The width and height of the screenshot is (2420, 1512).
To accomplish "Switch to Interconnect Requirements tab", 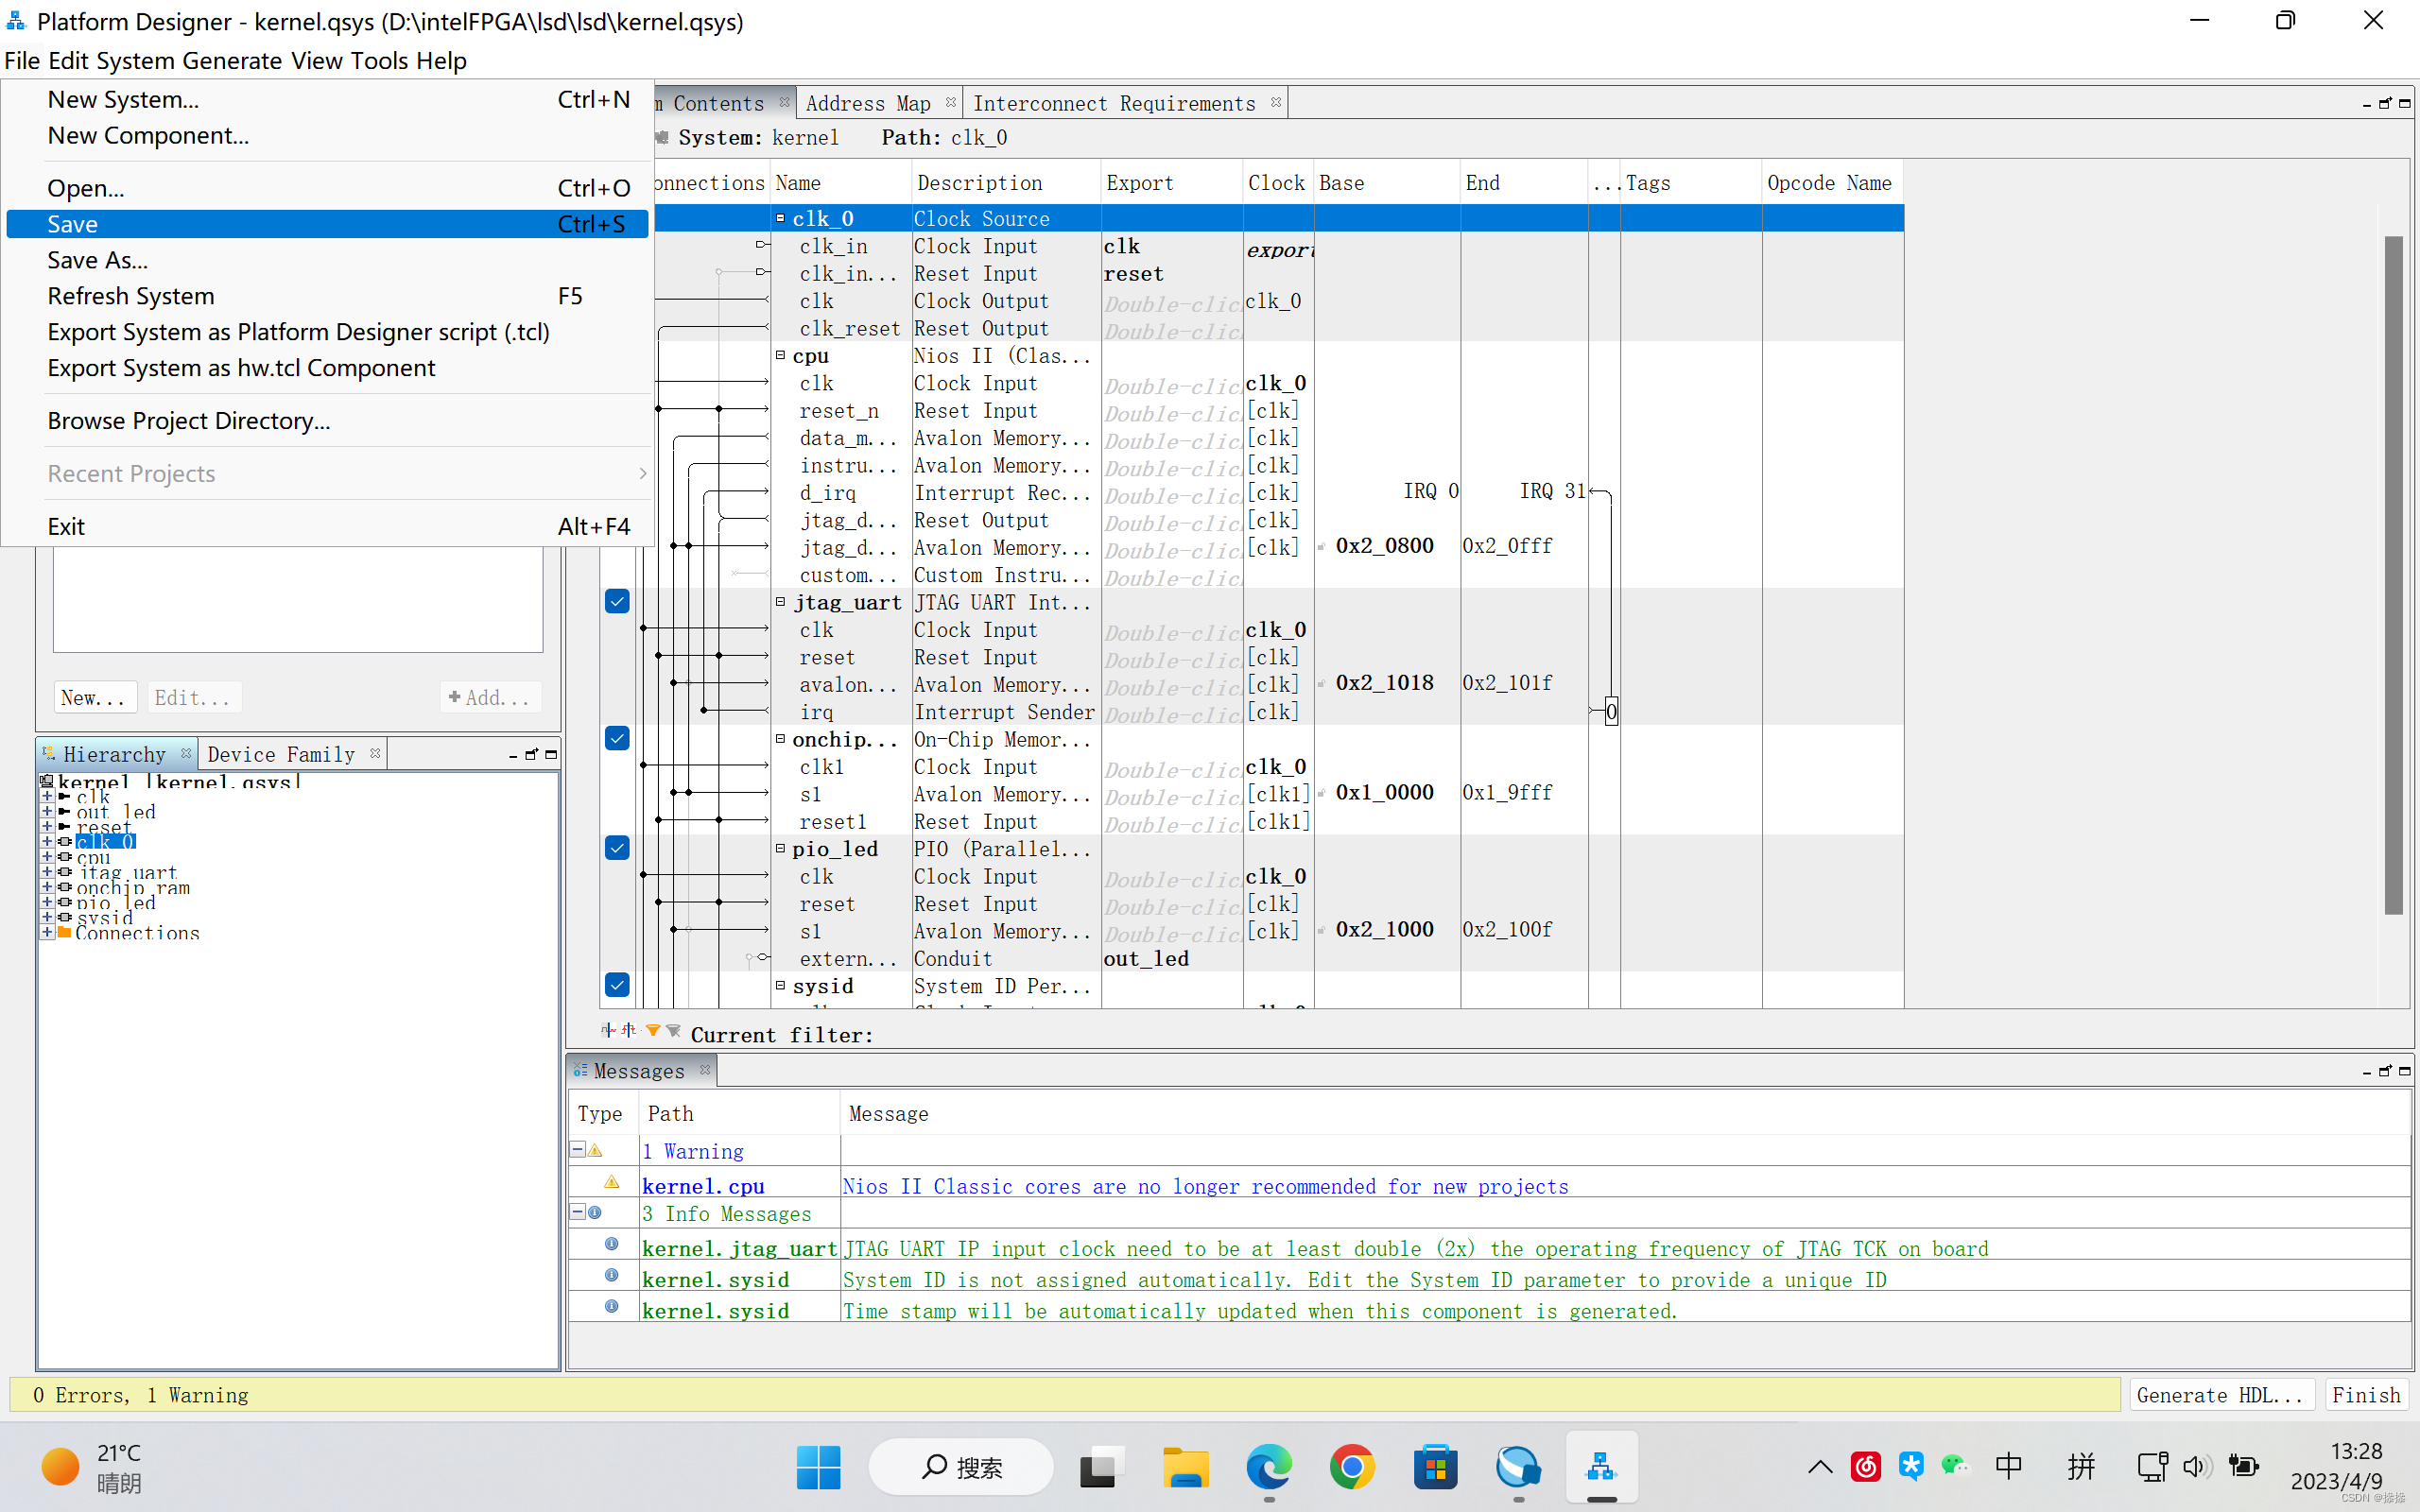I will 1114,103.
